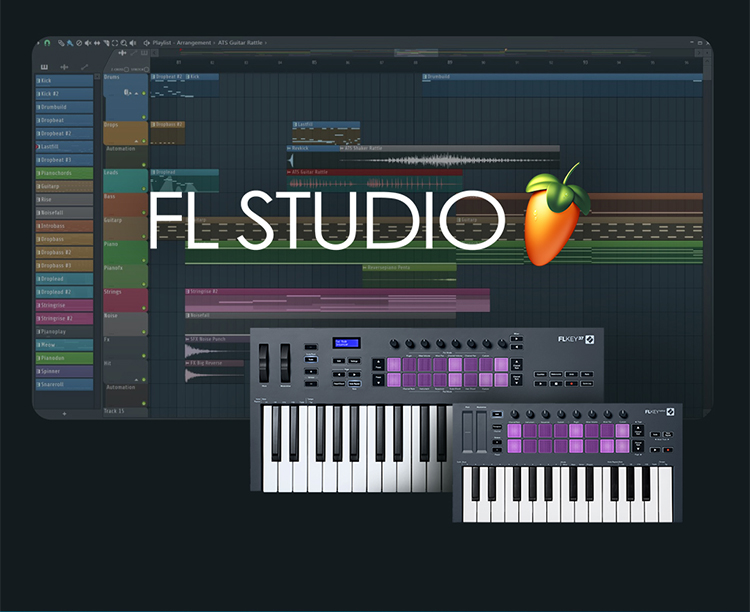Open the Arrangement breadcrumb menu
750x612 pixels.
point(194,43)
